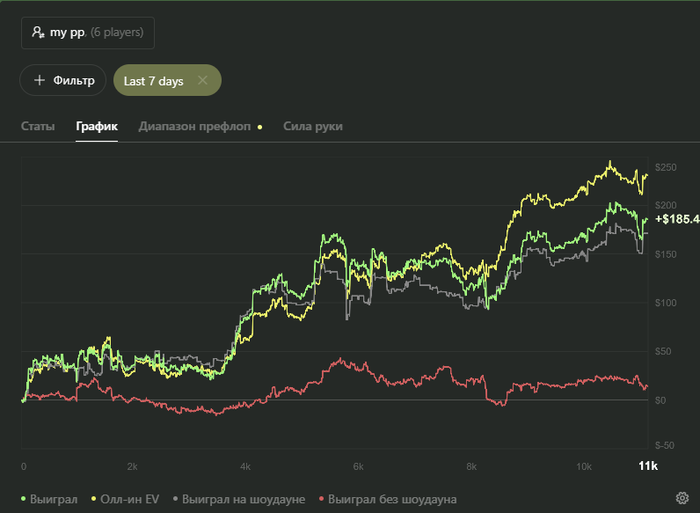Click the plus icon in Фильтр
Viewport: 700px width, 513px height.
coord(39,80)
